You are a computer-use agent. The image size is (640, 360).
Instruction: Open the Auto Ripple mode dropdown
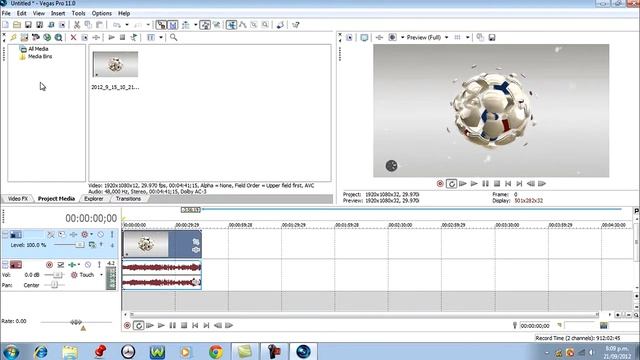click(196, 25)
